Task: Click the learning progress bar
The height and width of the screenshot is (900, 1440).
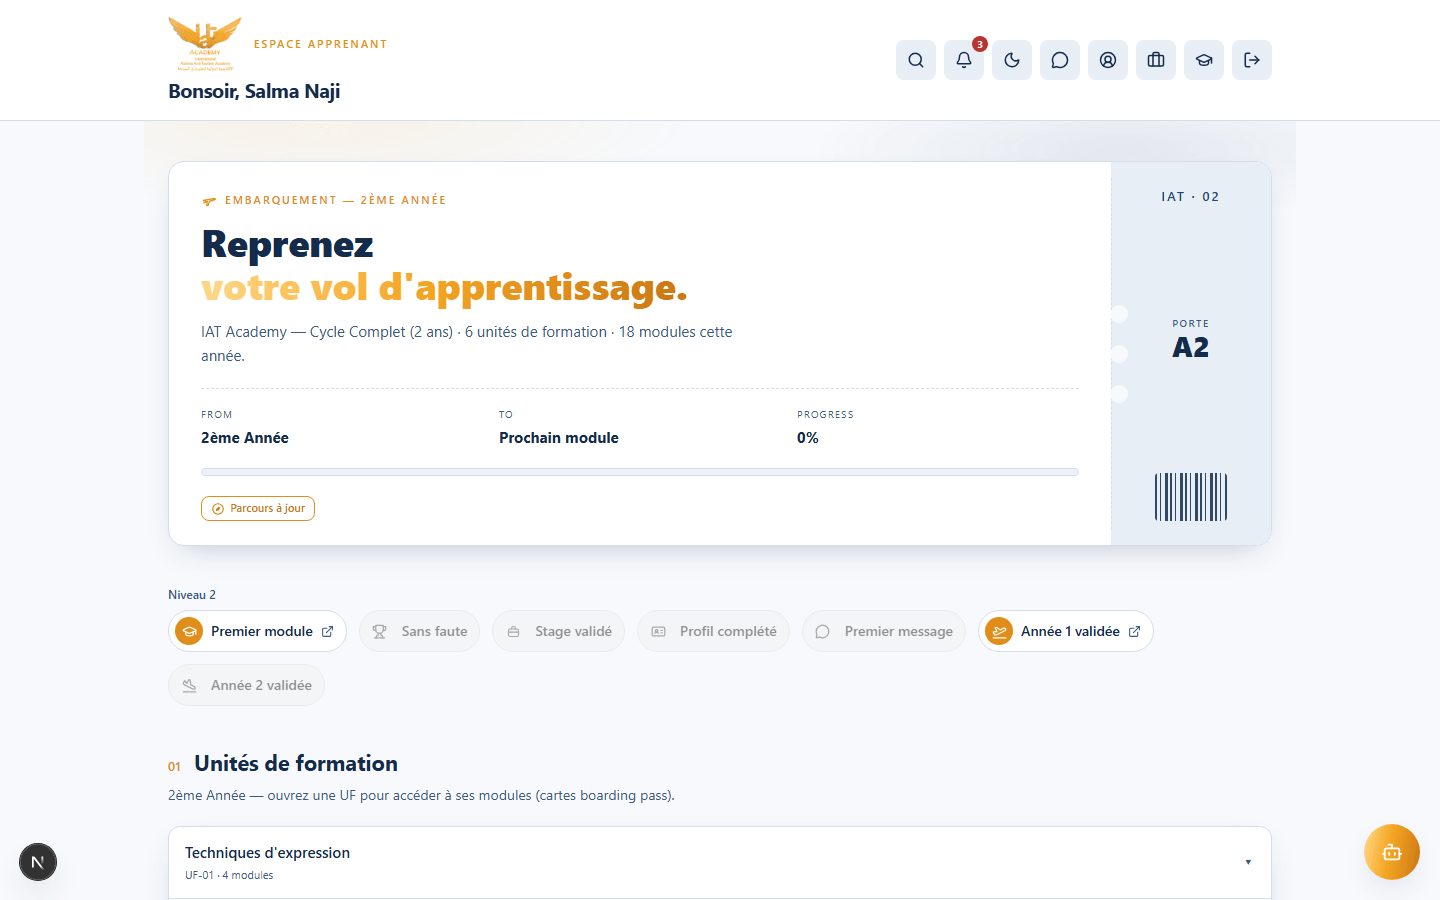Action: [x=640, y=472]
